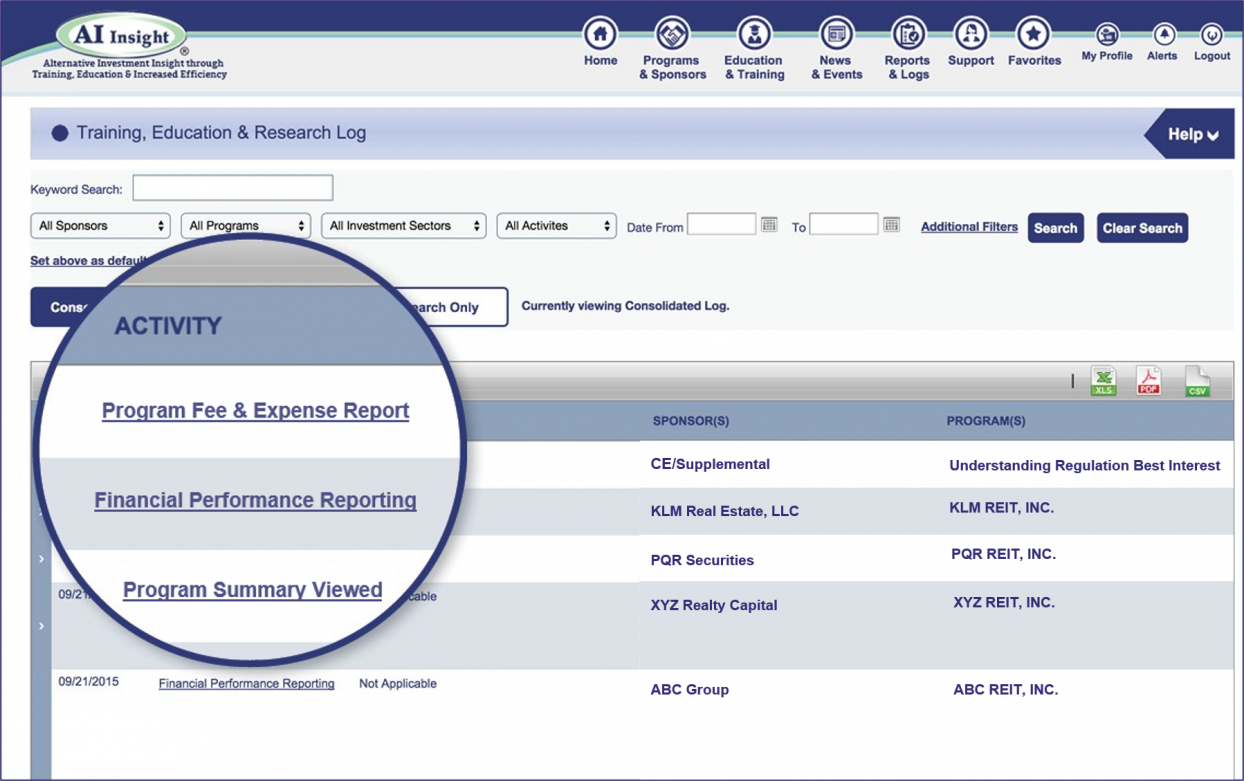Focus the Keyword Search field
Screen dimensions: 1244x781
click(x=233, y=188)
